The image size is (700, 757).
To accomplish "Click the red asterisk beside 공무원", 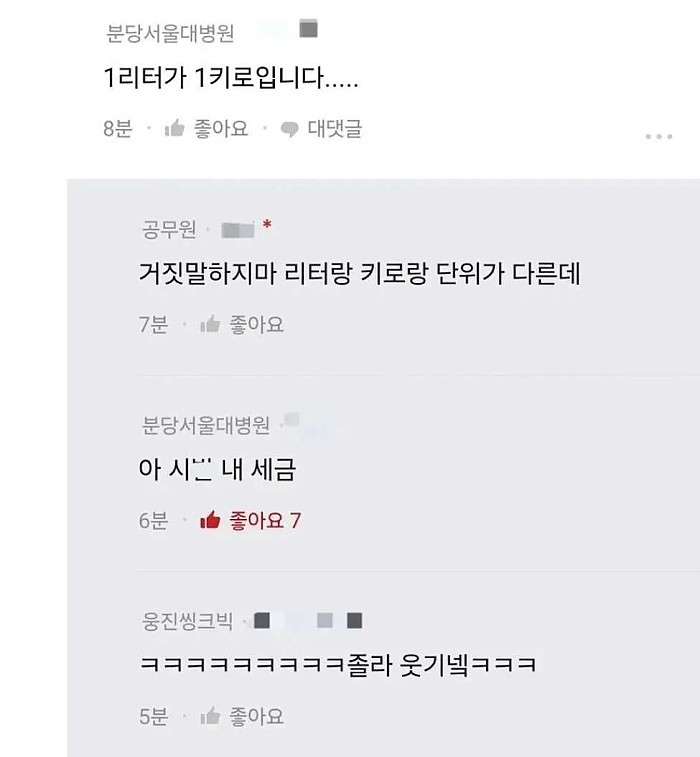I will pyautogui.click(x=267, y=224).
